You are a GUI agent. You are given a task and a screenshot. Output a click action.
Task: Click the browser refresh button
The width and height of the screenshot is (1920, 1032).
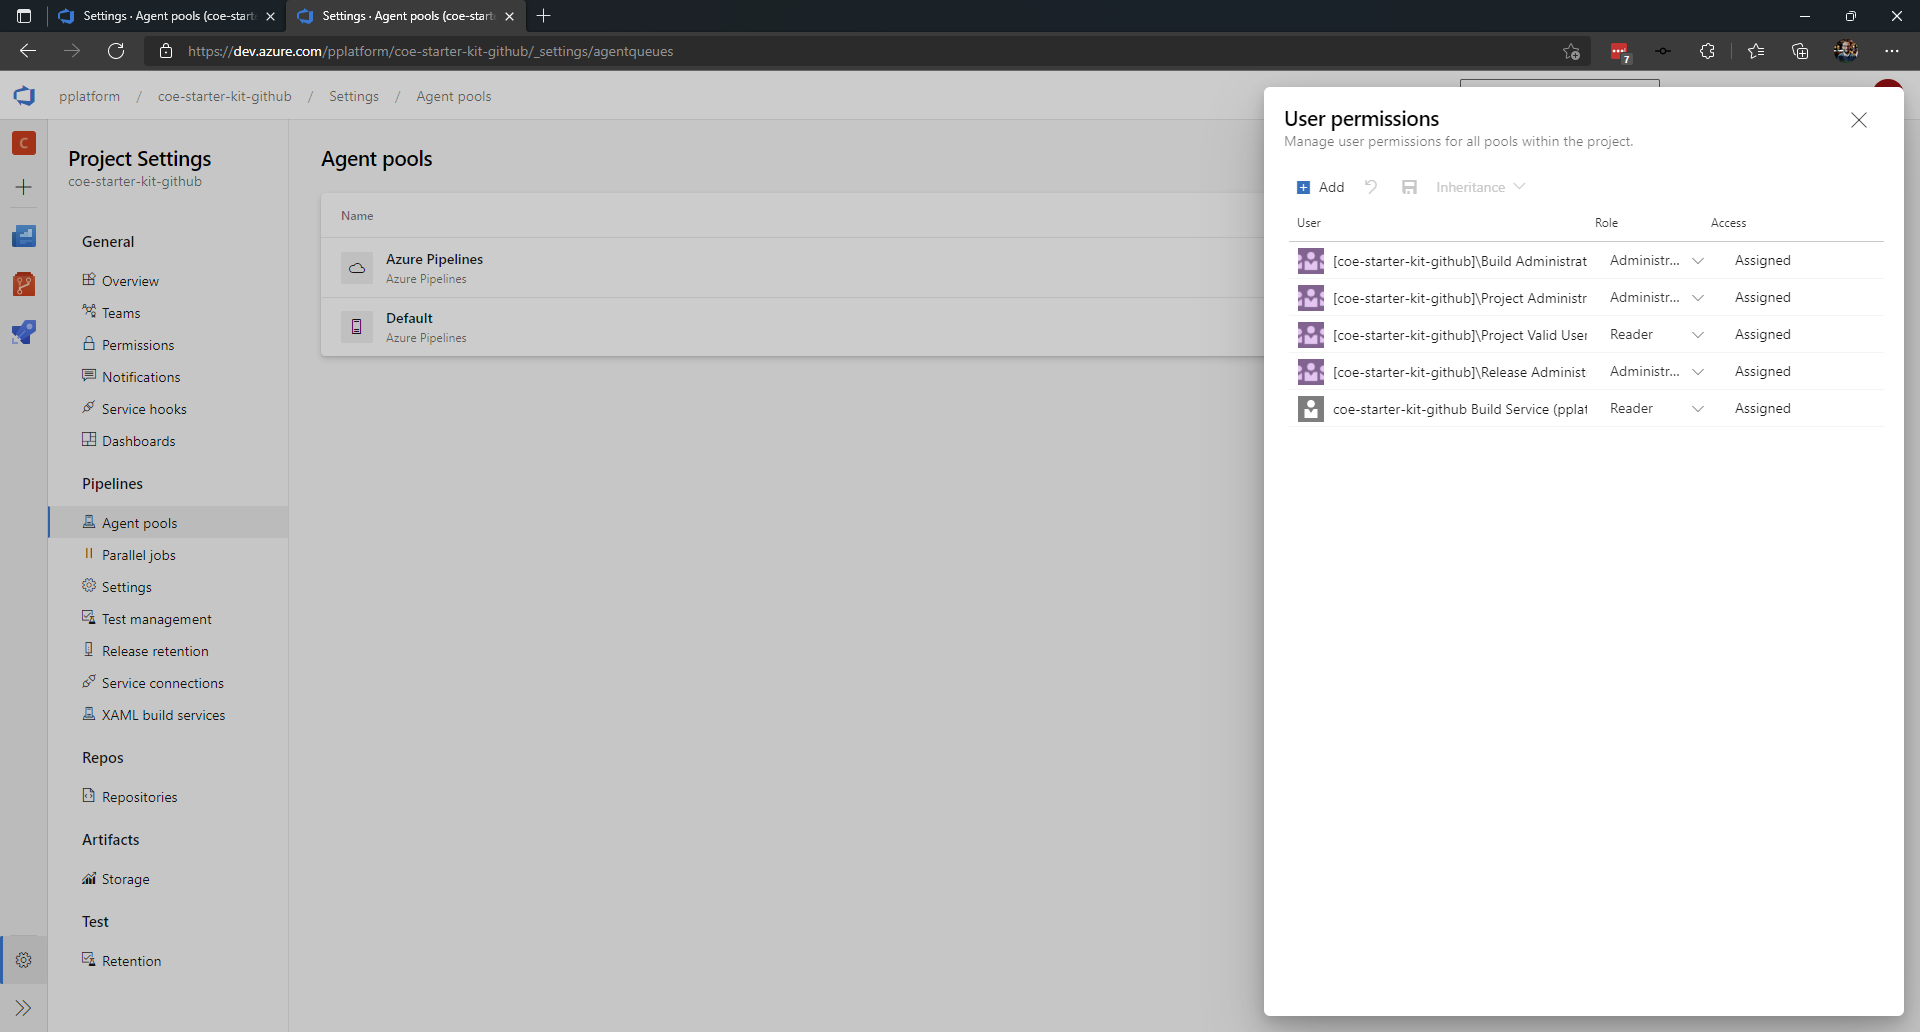[116, 51]
